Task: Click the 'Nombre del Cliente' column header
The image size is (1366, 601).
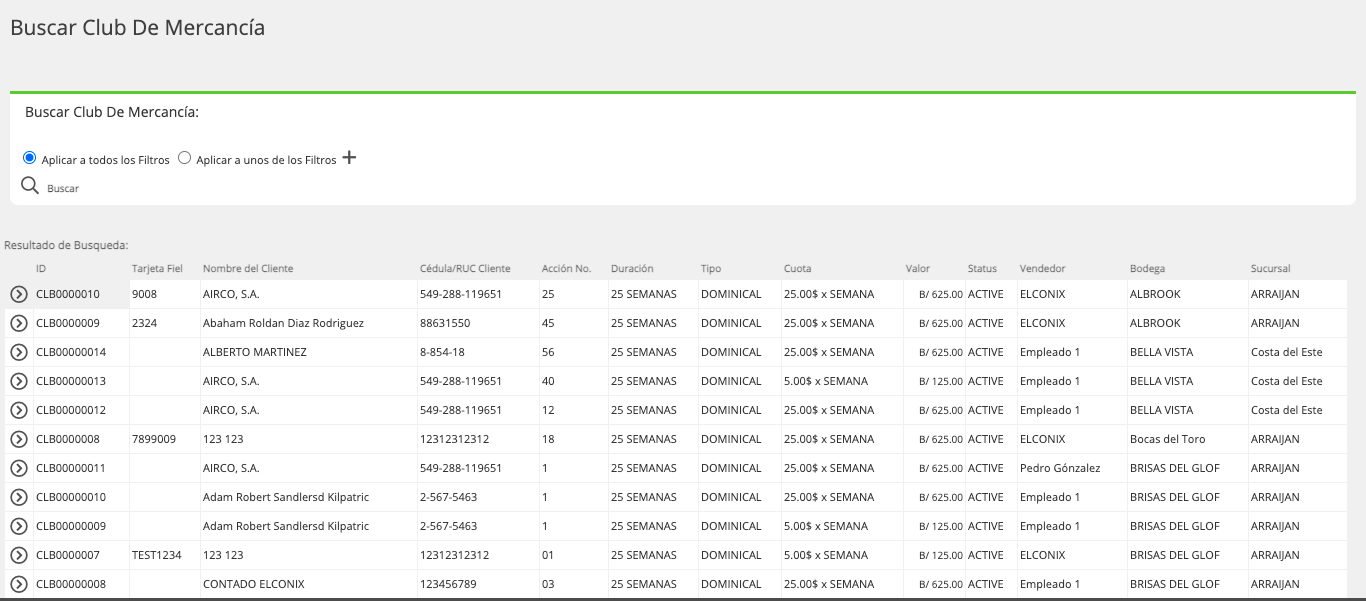Action: pyautogui.click(x=248, y=268)
